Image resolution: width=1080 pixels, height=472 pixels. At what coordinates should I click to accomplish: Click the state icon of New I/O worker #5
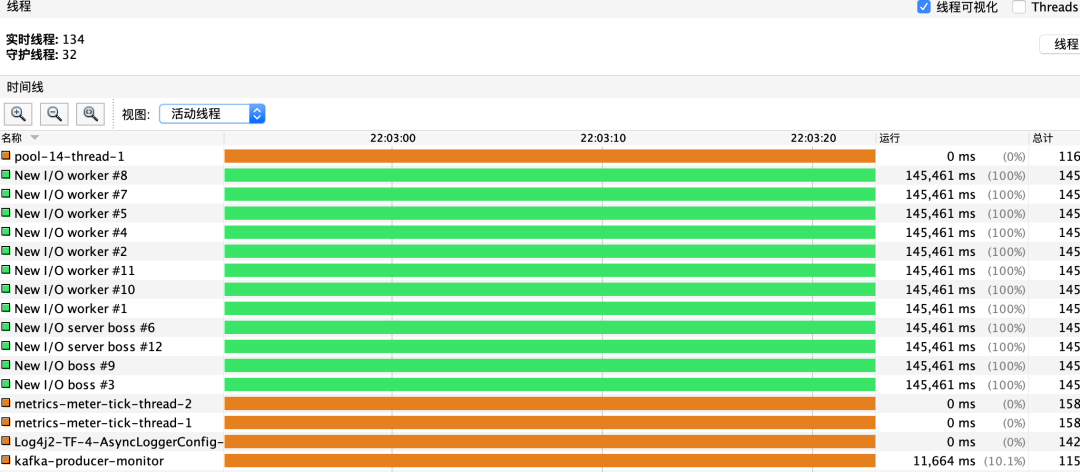6,213
